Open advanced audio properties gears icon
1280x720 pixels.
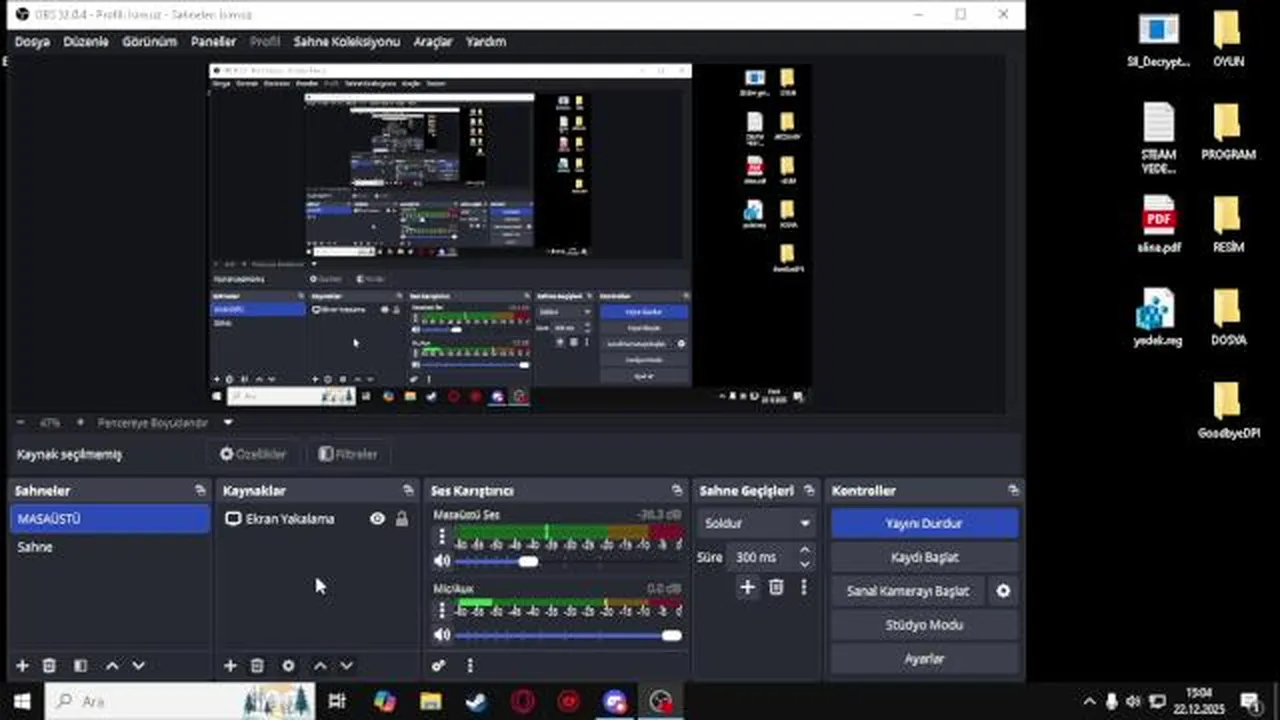(438, 666)
